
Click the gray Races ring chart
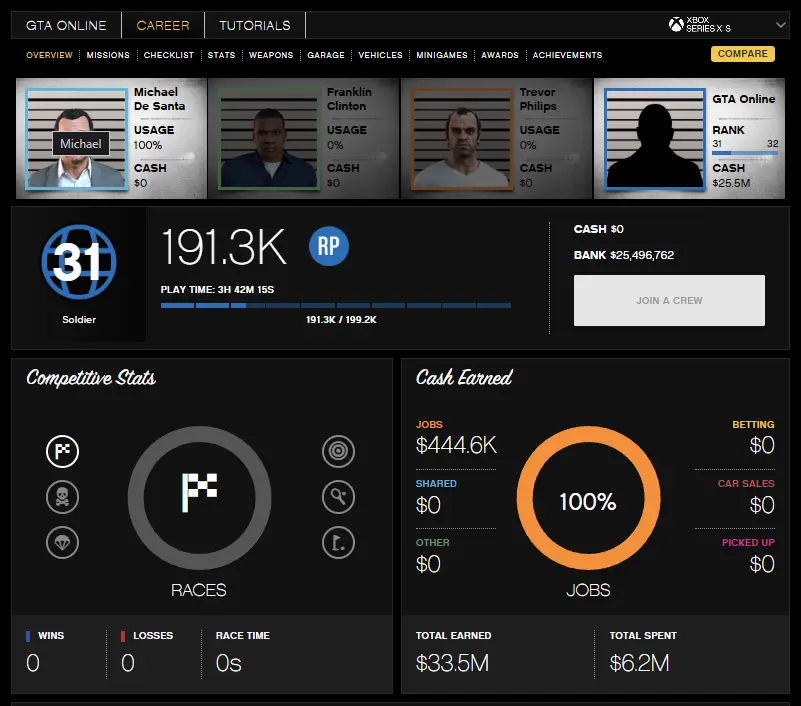tap(199, 498)
